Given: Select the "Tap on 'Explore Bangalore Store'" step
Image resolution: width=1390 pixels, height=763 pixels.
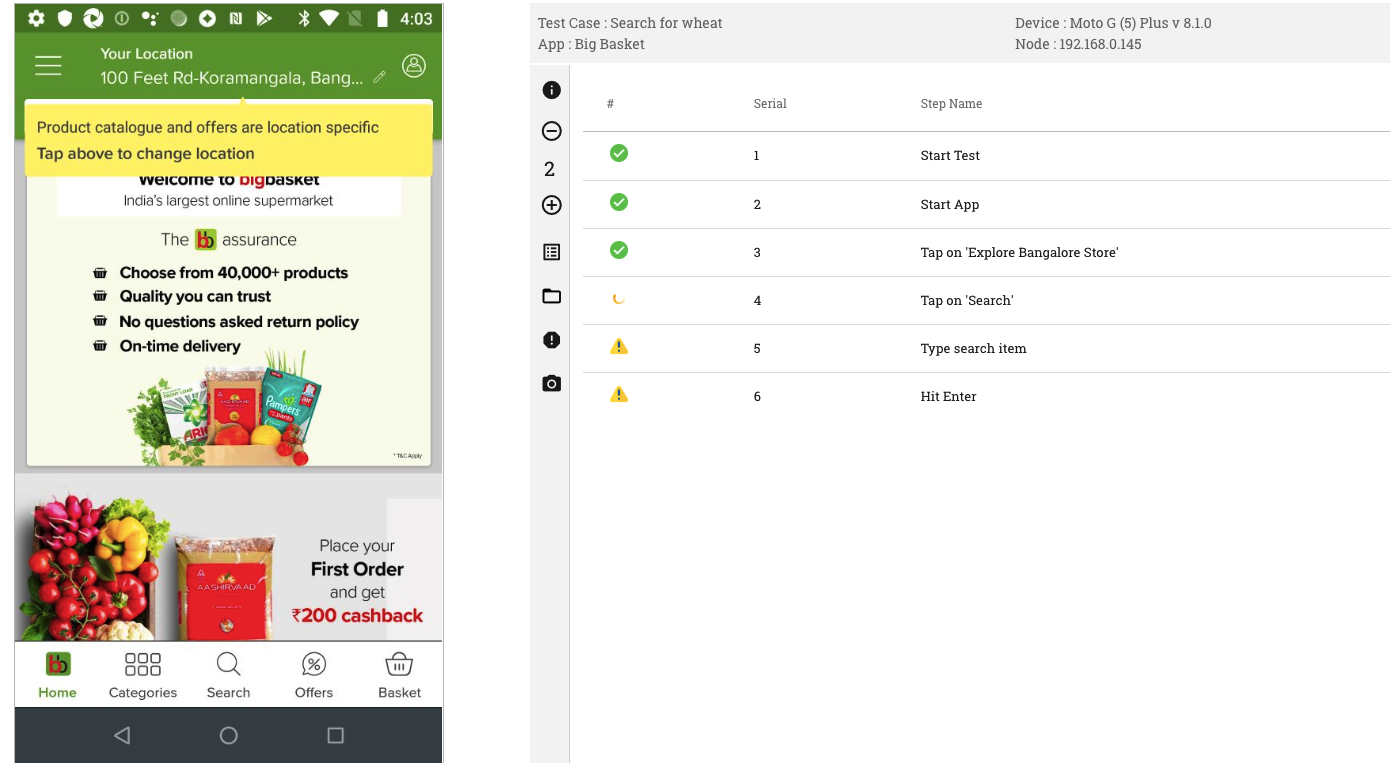Looking at the screenshot, I should (x=1019, y=252).
